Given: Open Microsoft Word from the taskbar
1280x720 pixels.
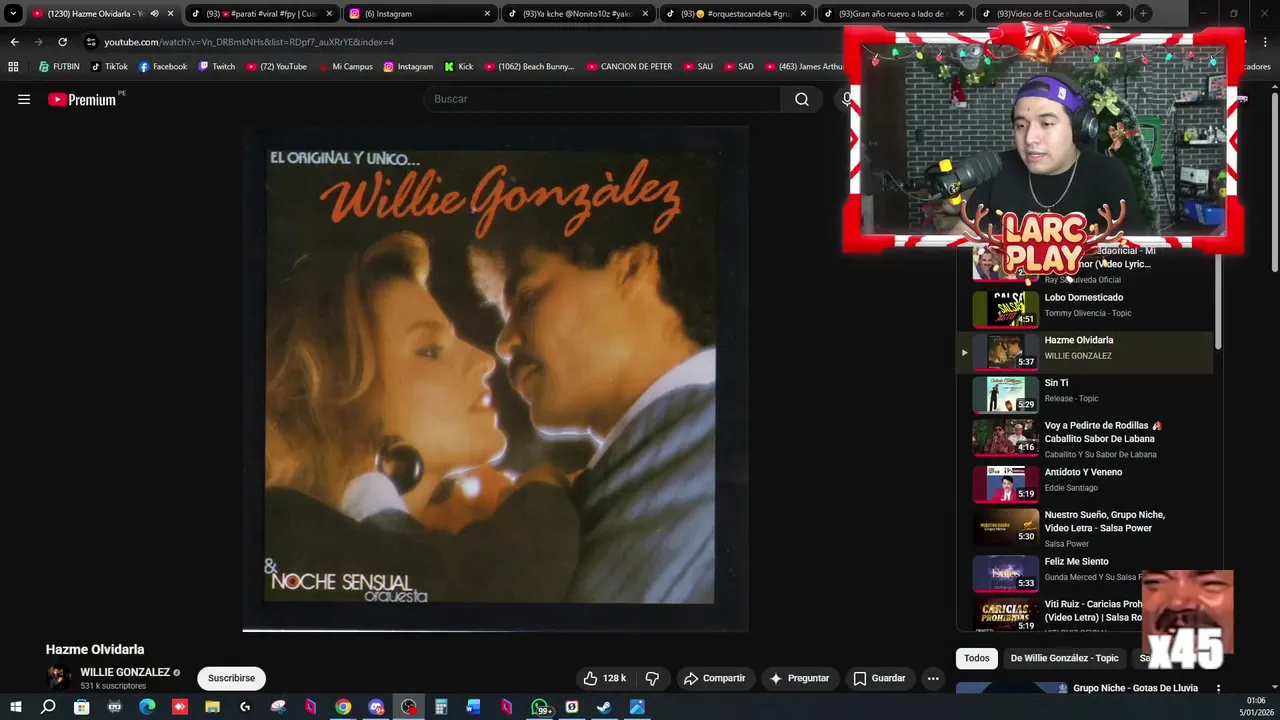Looking at the screenshot, I should [x=474, y=707].
